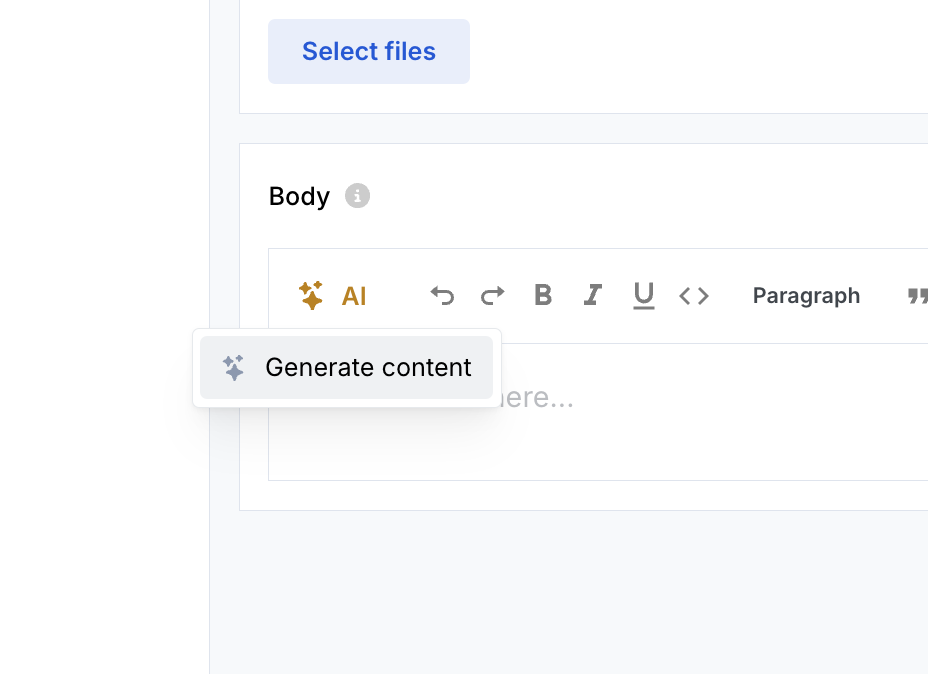
Task: Insert a blockquote using the quote icon
Action: [x=918, y=296]
